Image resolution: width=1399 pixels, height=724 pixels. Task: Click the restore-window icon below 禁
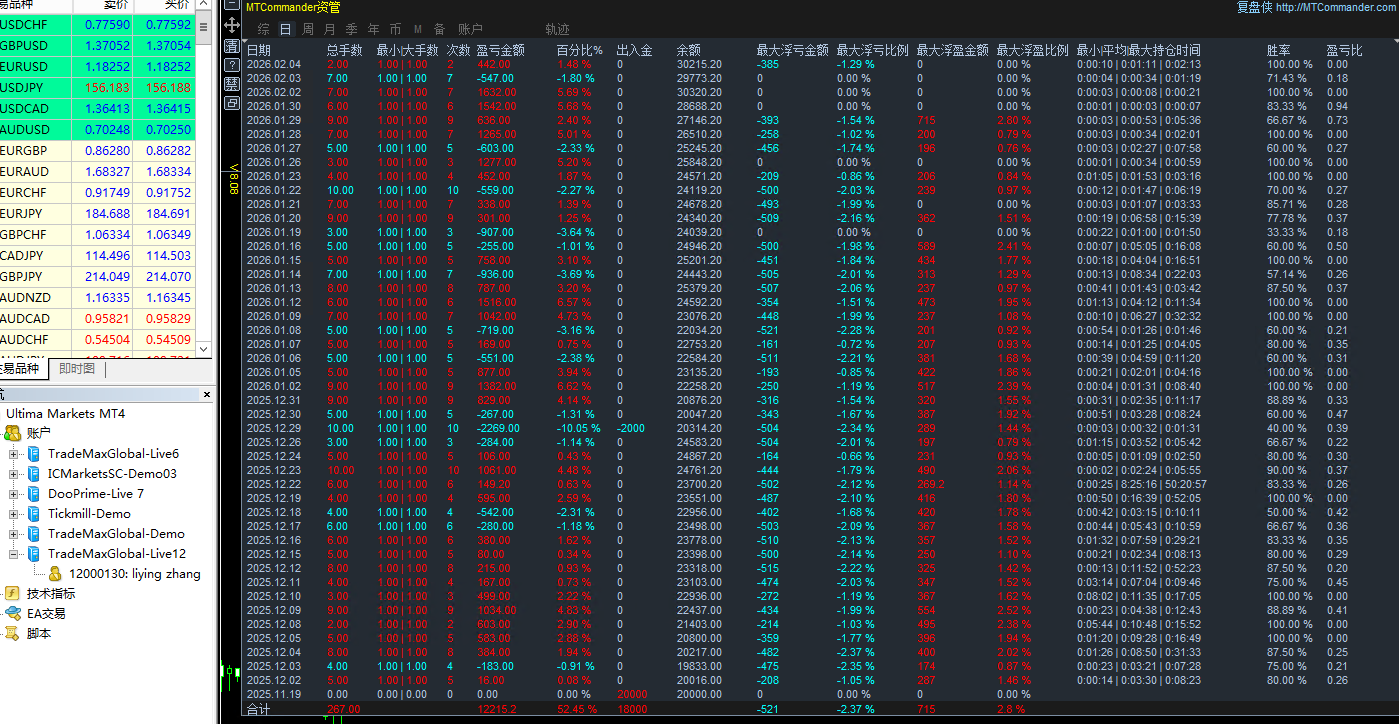232,103
